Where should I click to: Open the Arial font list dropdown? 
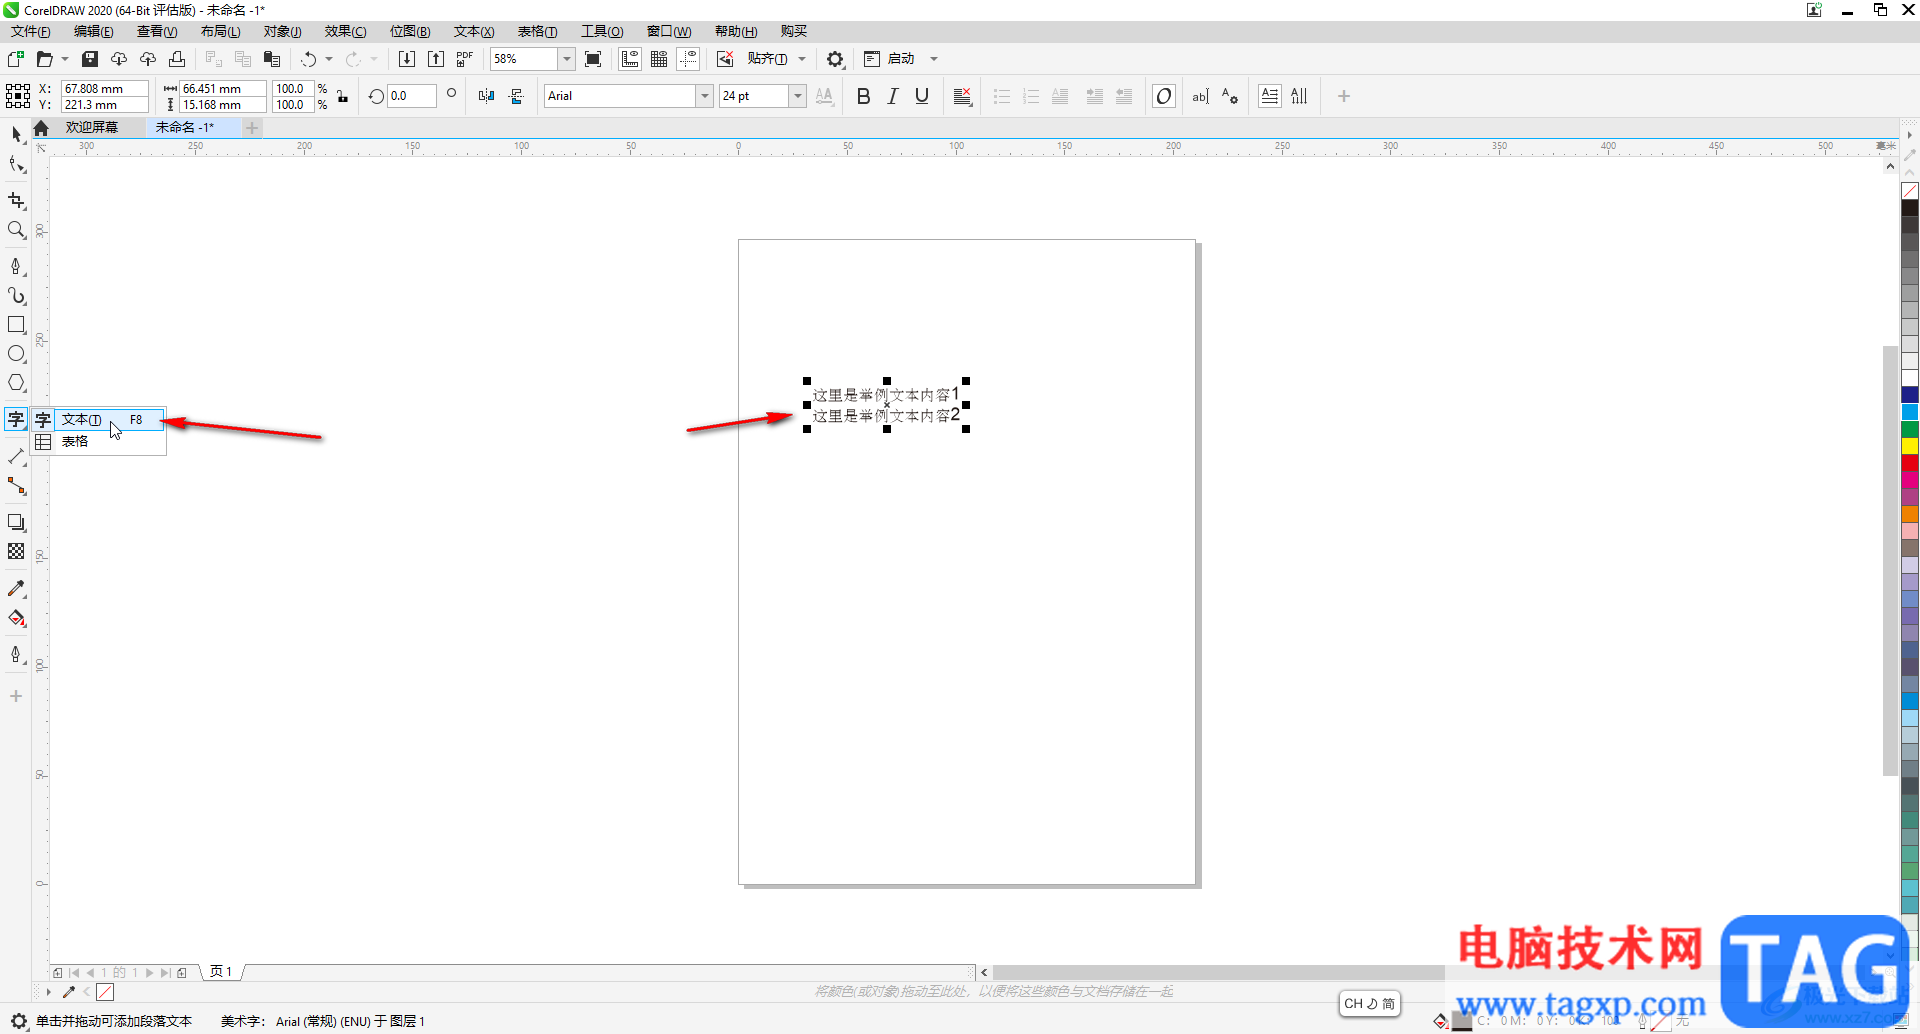click(x=705, y=96)
